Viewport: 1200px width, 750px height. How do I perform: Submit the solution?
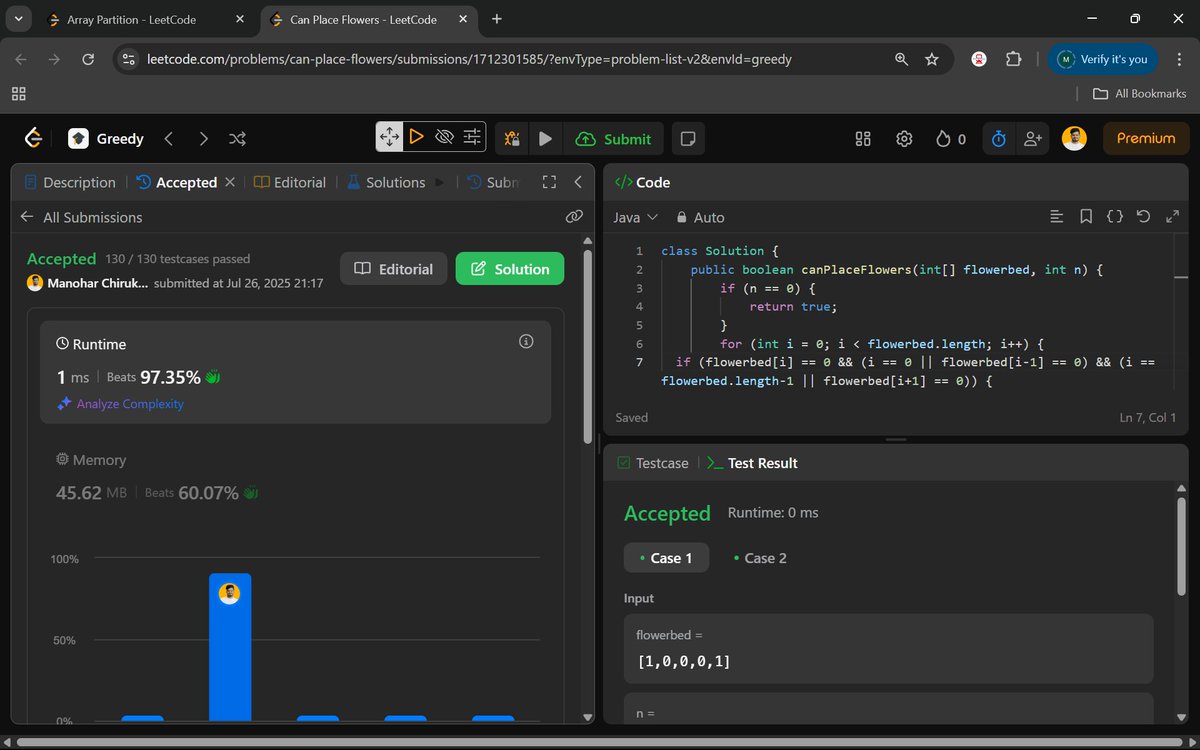[614, 139]
